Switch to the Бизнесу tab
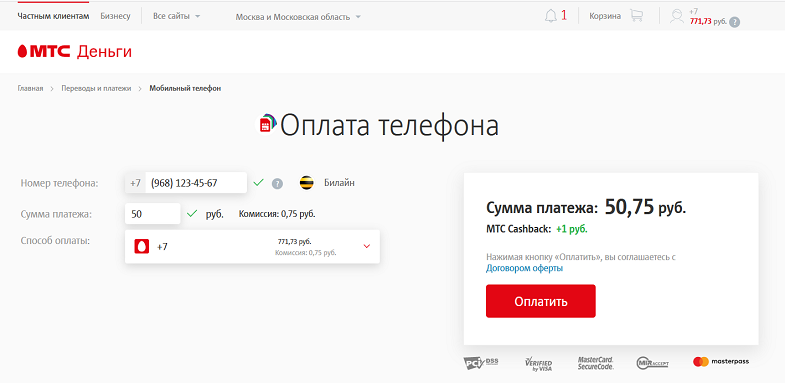Image resolution: width=785 pixels, height=383 pixels. click(x=115, y=16)
